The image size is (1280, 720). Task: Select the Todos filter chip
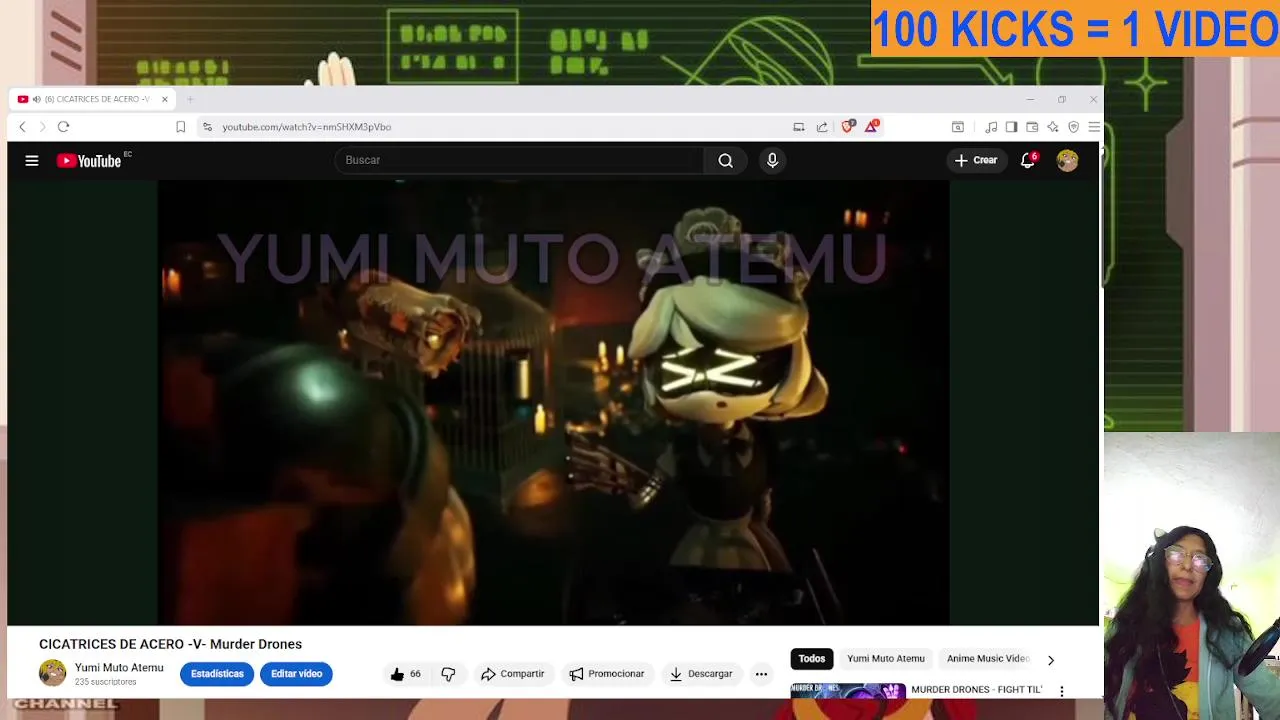tap(812, 659)
